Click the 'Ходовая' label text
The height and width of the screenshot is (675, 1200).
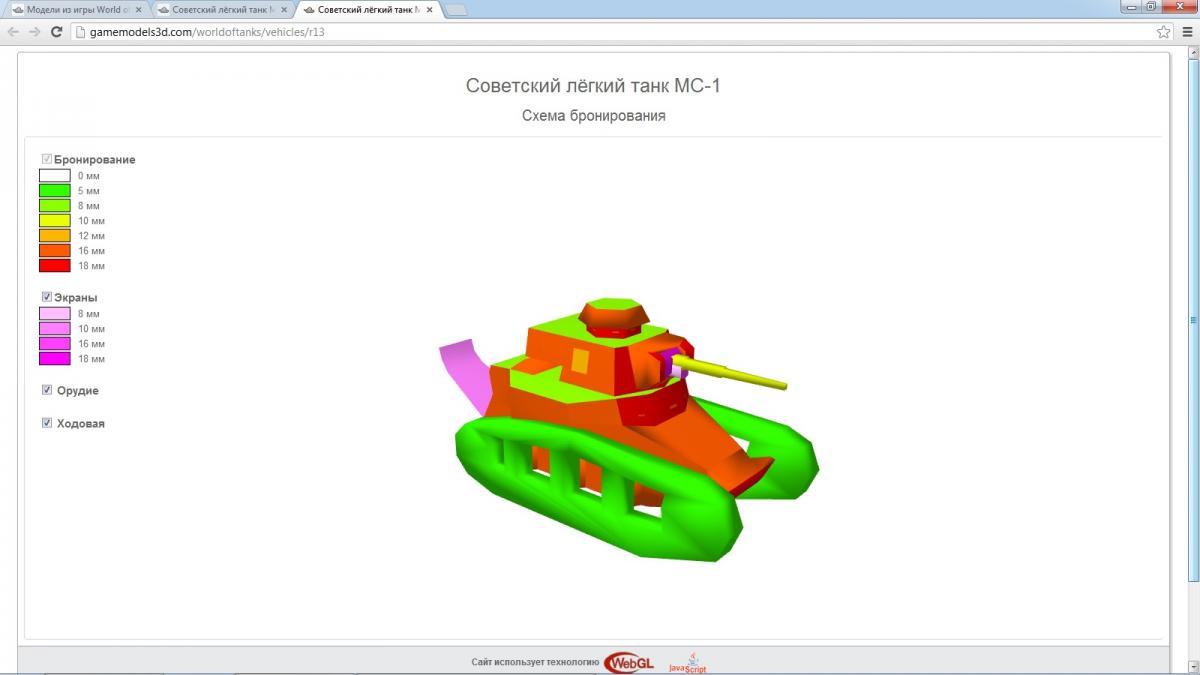(x=80, y=424)
